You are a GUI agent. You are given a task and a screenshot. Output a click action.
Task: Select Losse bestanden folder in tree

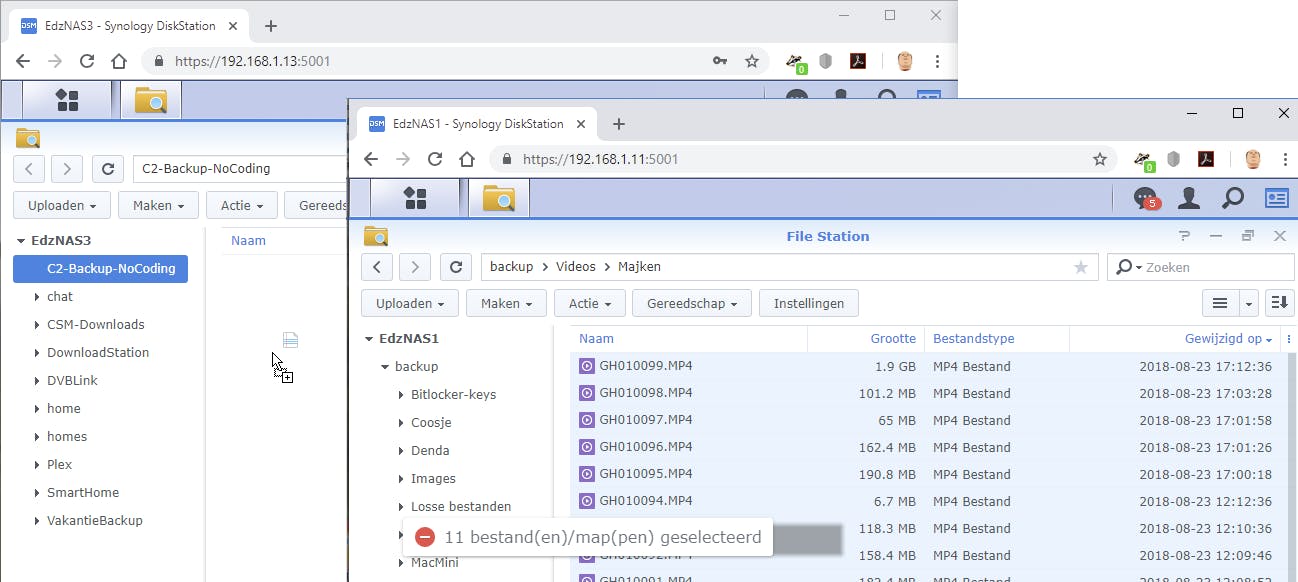pyautogui.click(x=461, y=507)
